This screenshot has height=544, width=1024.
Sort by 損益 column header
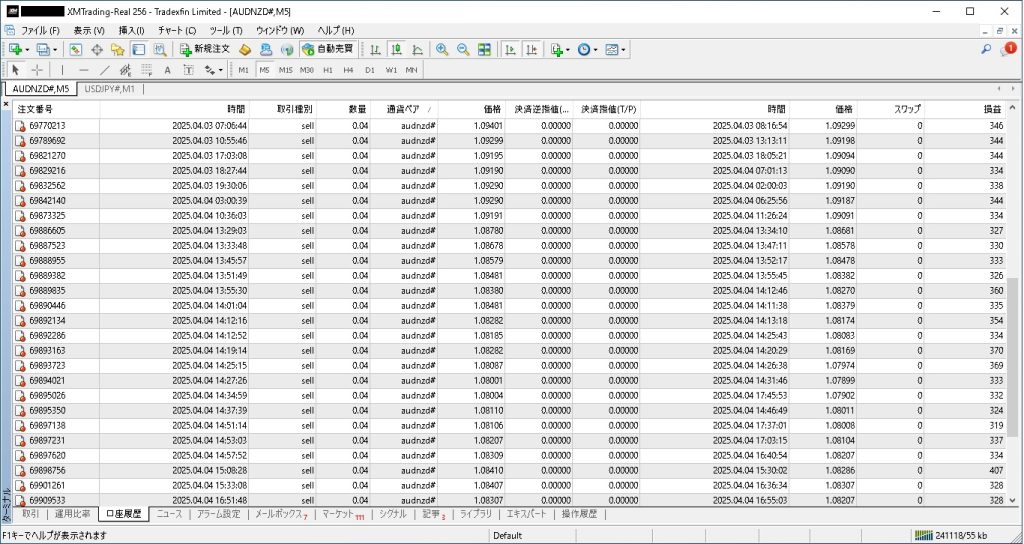click(991, 108)
